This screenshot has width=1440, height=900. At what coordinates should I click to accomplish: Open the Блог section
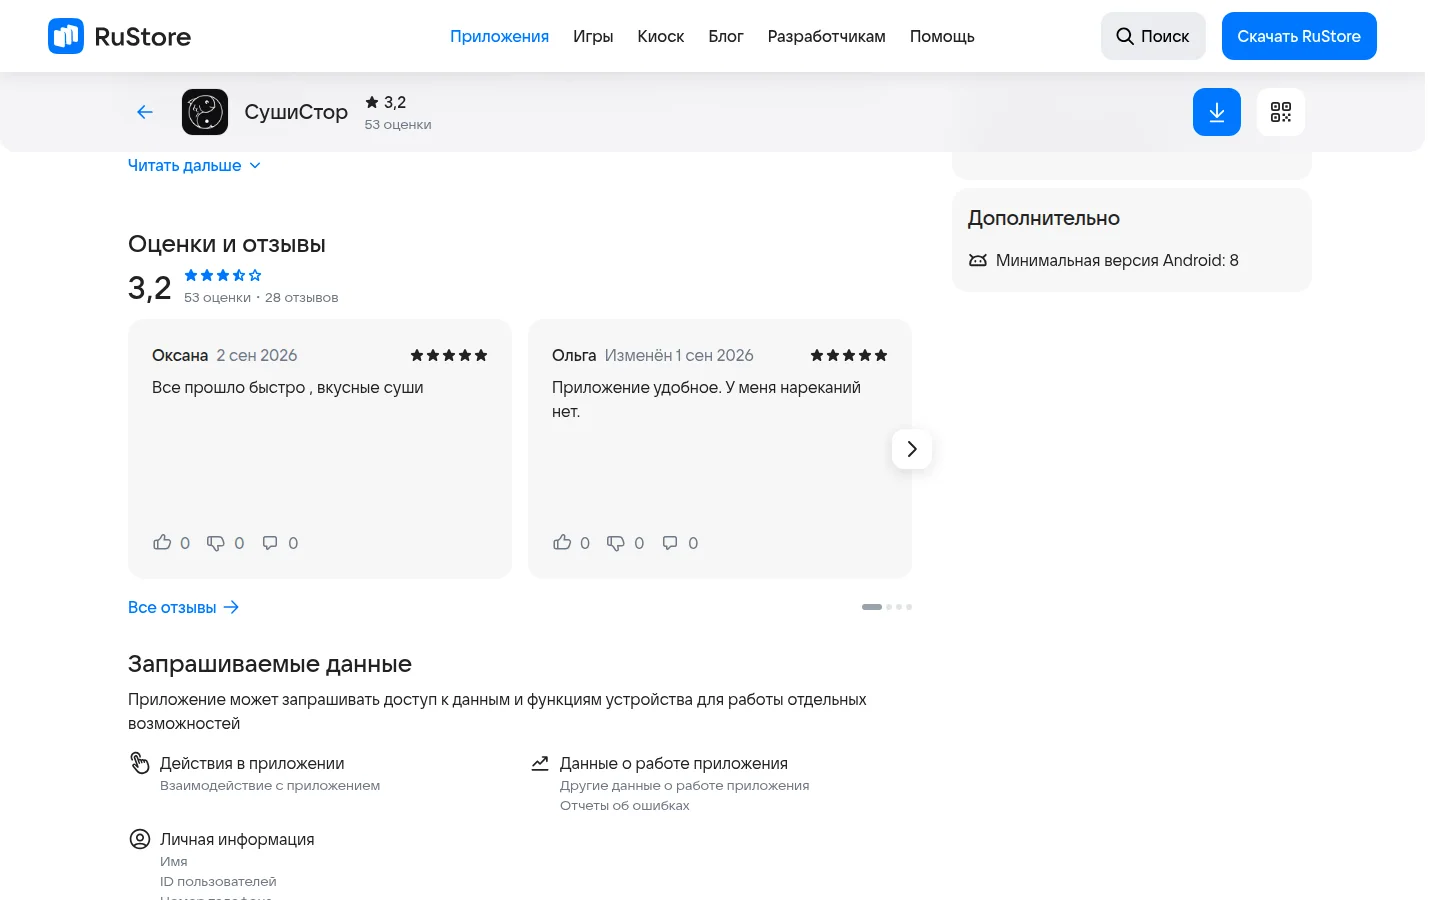pyautogui.click(x=726, y=36)
